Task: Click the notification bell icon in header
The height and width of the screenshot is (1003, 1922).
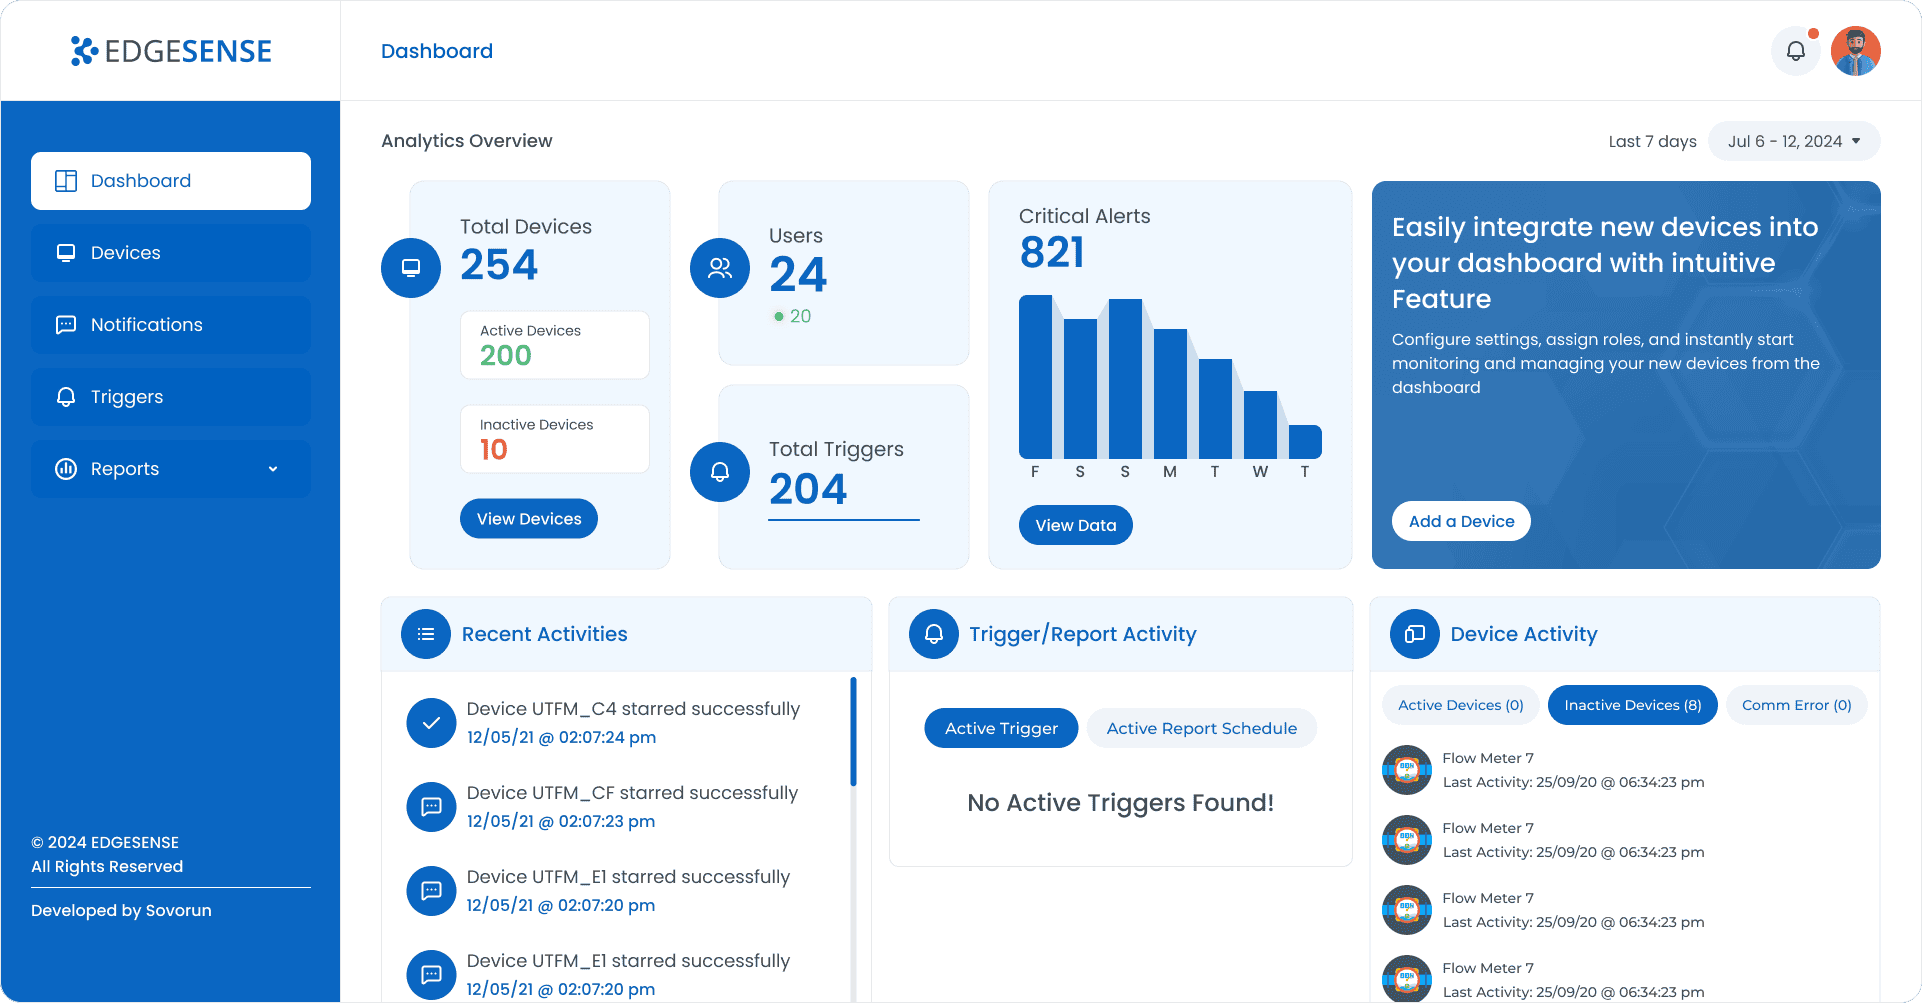Action: click(x=1795, y=51)
